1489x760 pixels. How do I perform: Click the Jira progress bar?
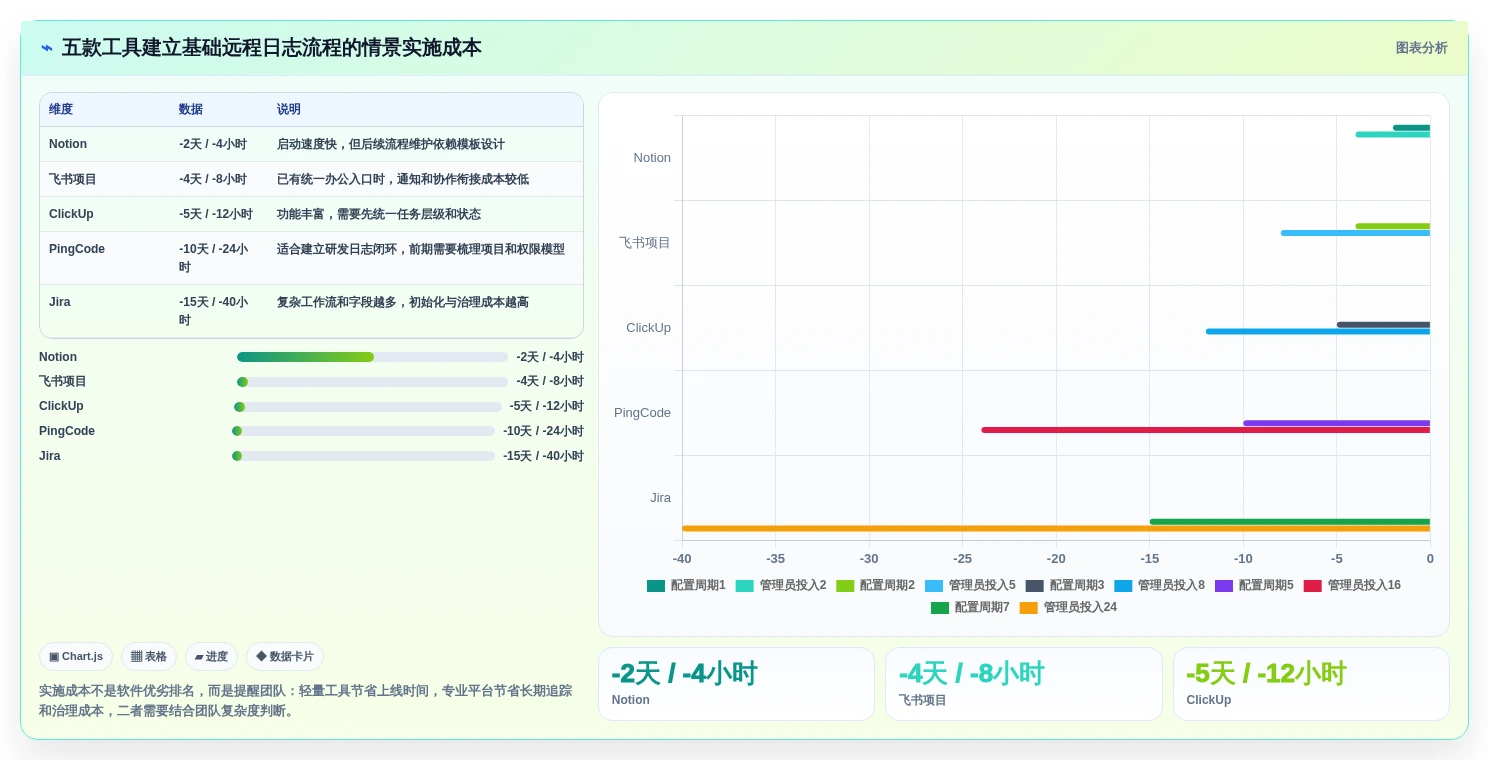[x=363, y=456]
